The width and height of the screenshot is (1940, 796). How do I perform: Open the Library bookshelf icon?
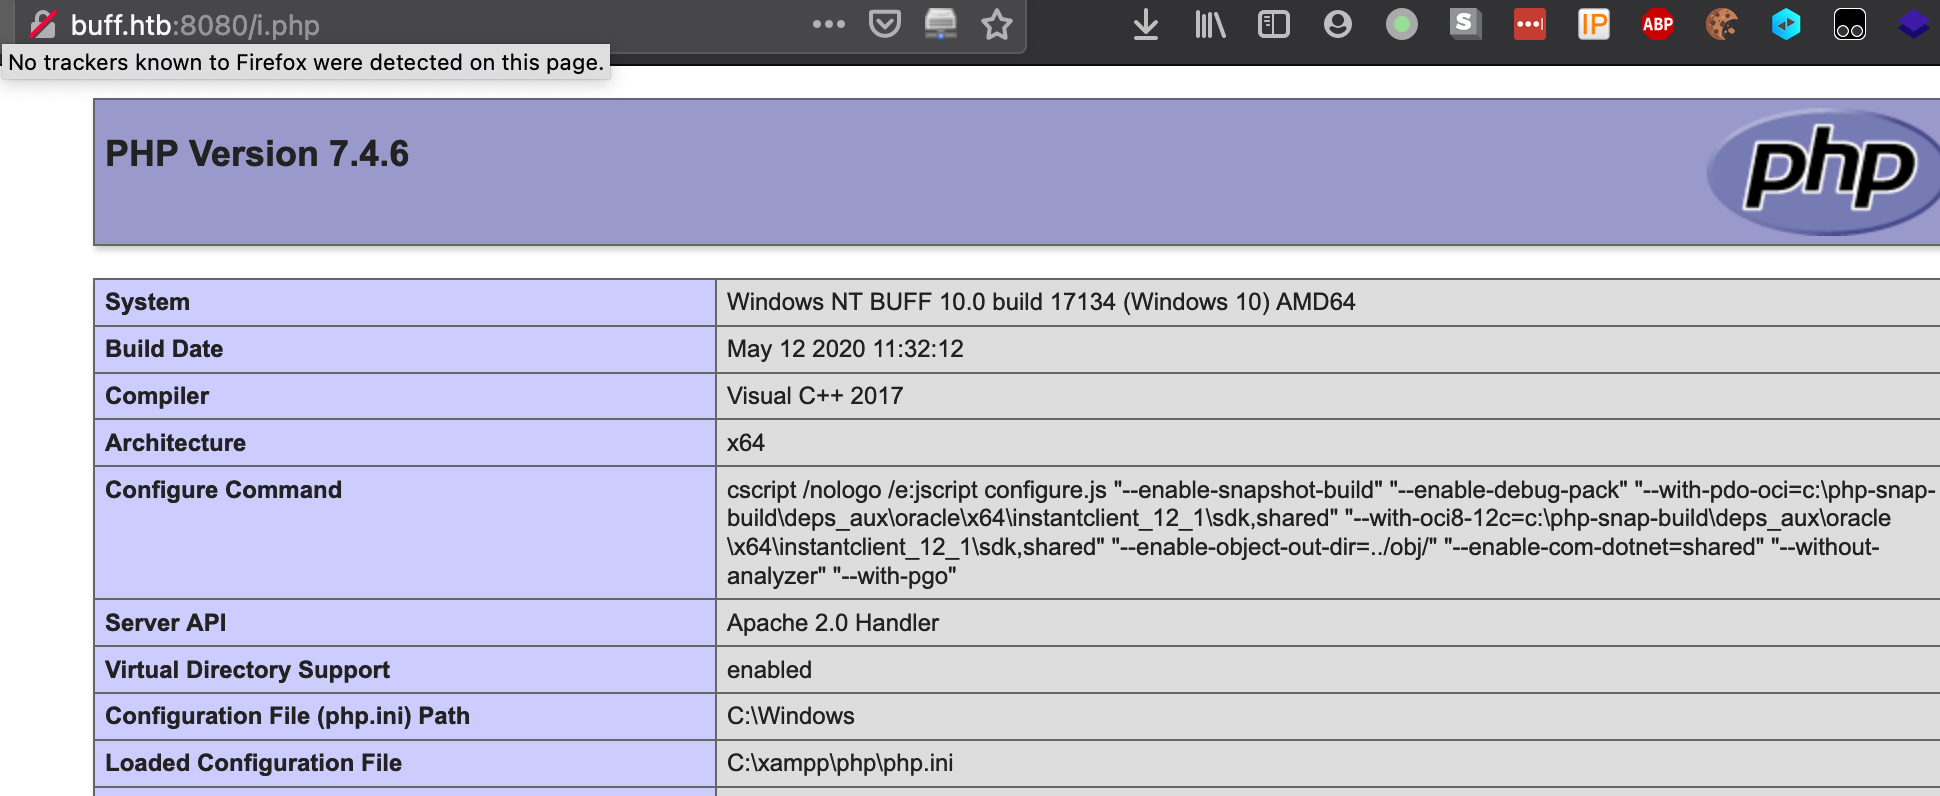(x=1210, y=24)
